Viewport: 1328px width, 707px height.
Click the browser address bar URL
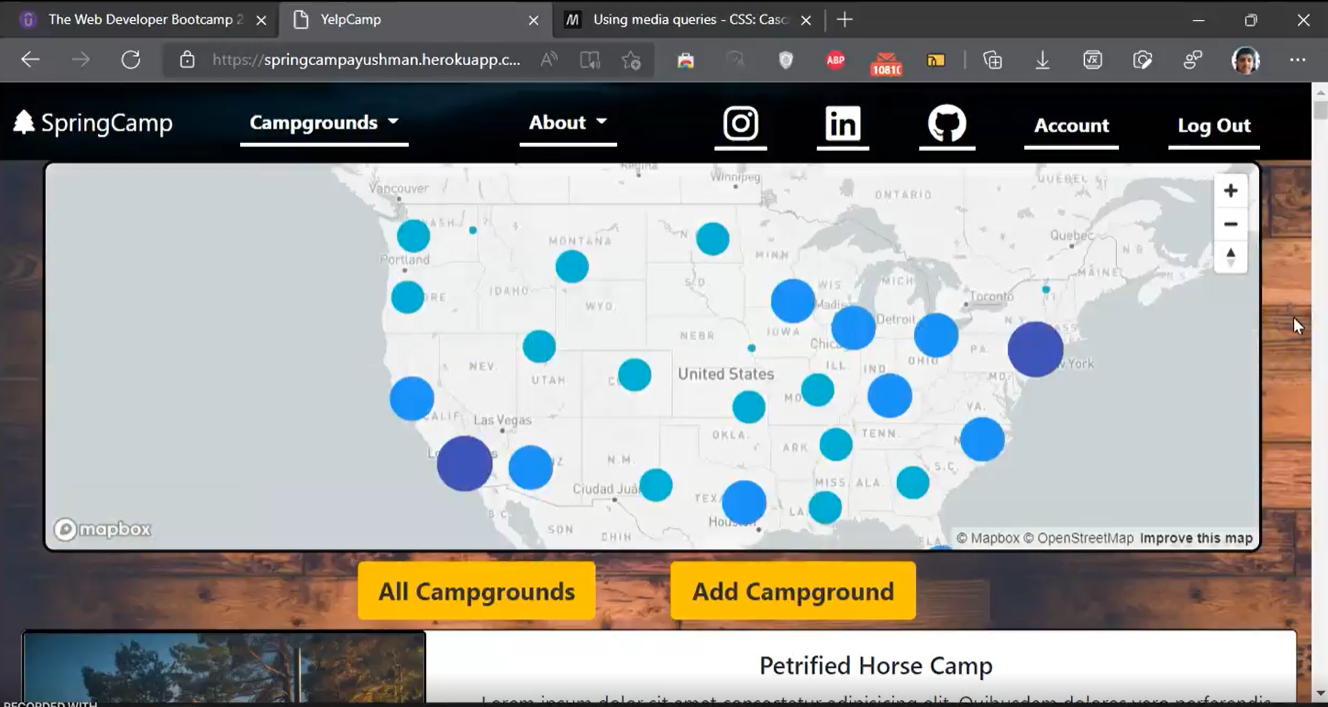(366, 60)
